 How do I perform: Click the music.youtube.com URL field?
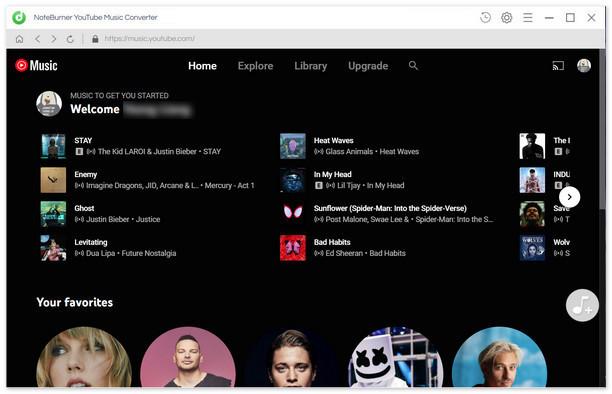149,39
